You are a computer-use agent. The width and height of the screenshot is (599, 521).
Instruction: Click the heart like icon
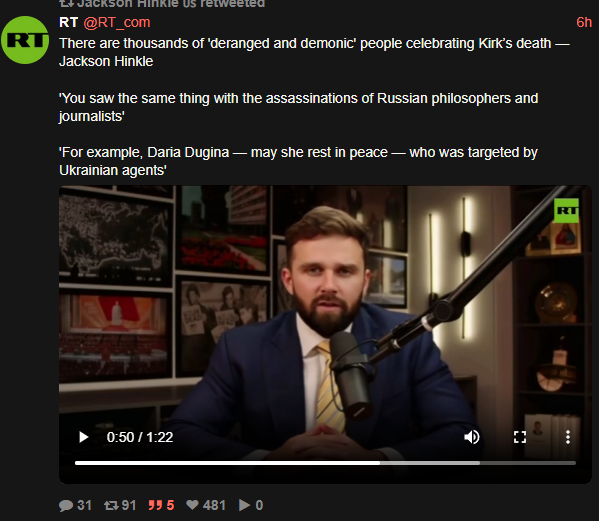point(192,505)
